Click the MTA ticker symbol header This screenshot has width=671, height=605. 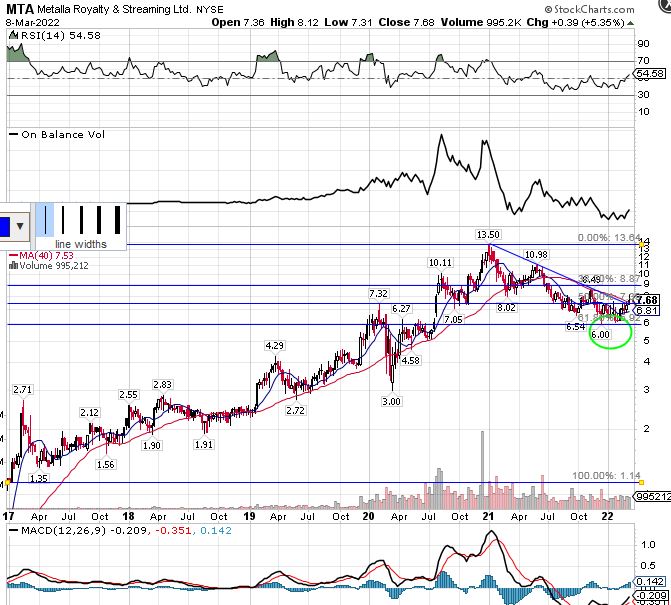[20, 9]
